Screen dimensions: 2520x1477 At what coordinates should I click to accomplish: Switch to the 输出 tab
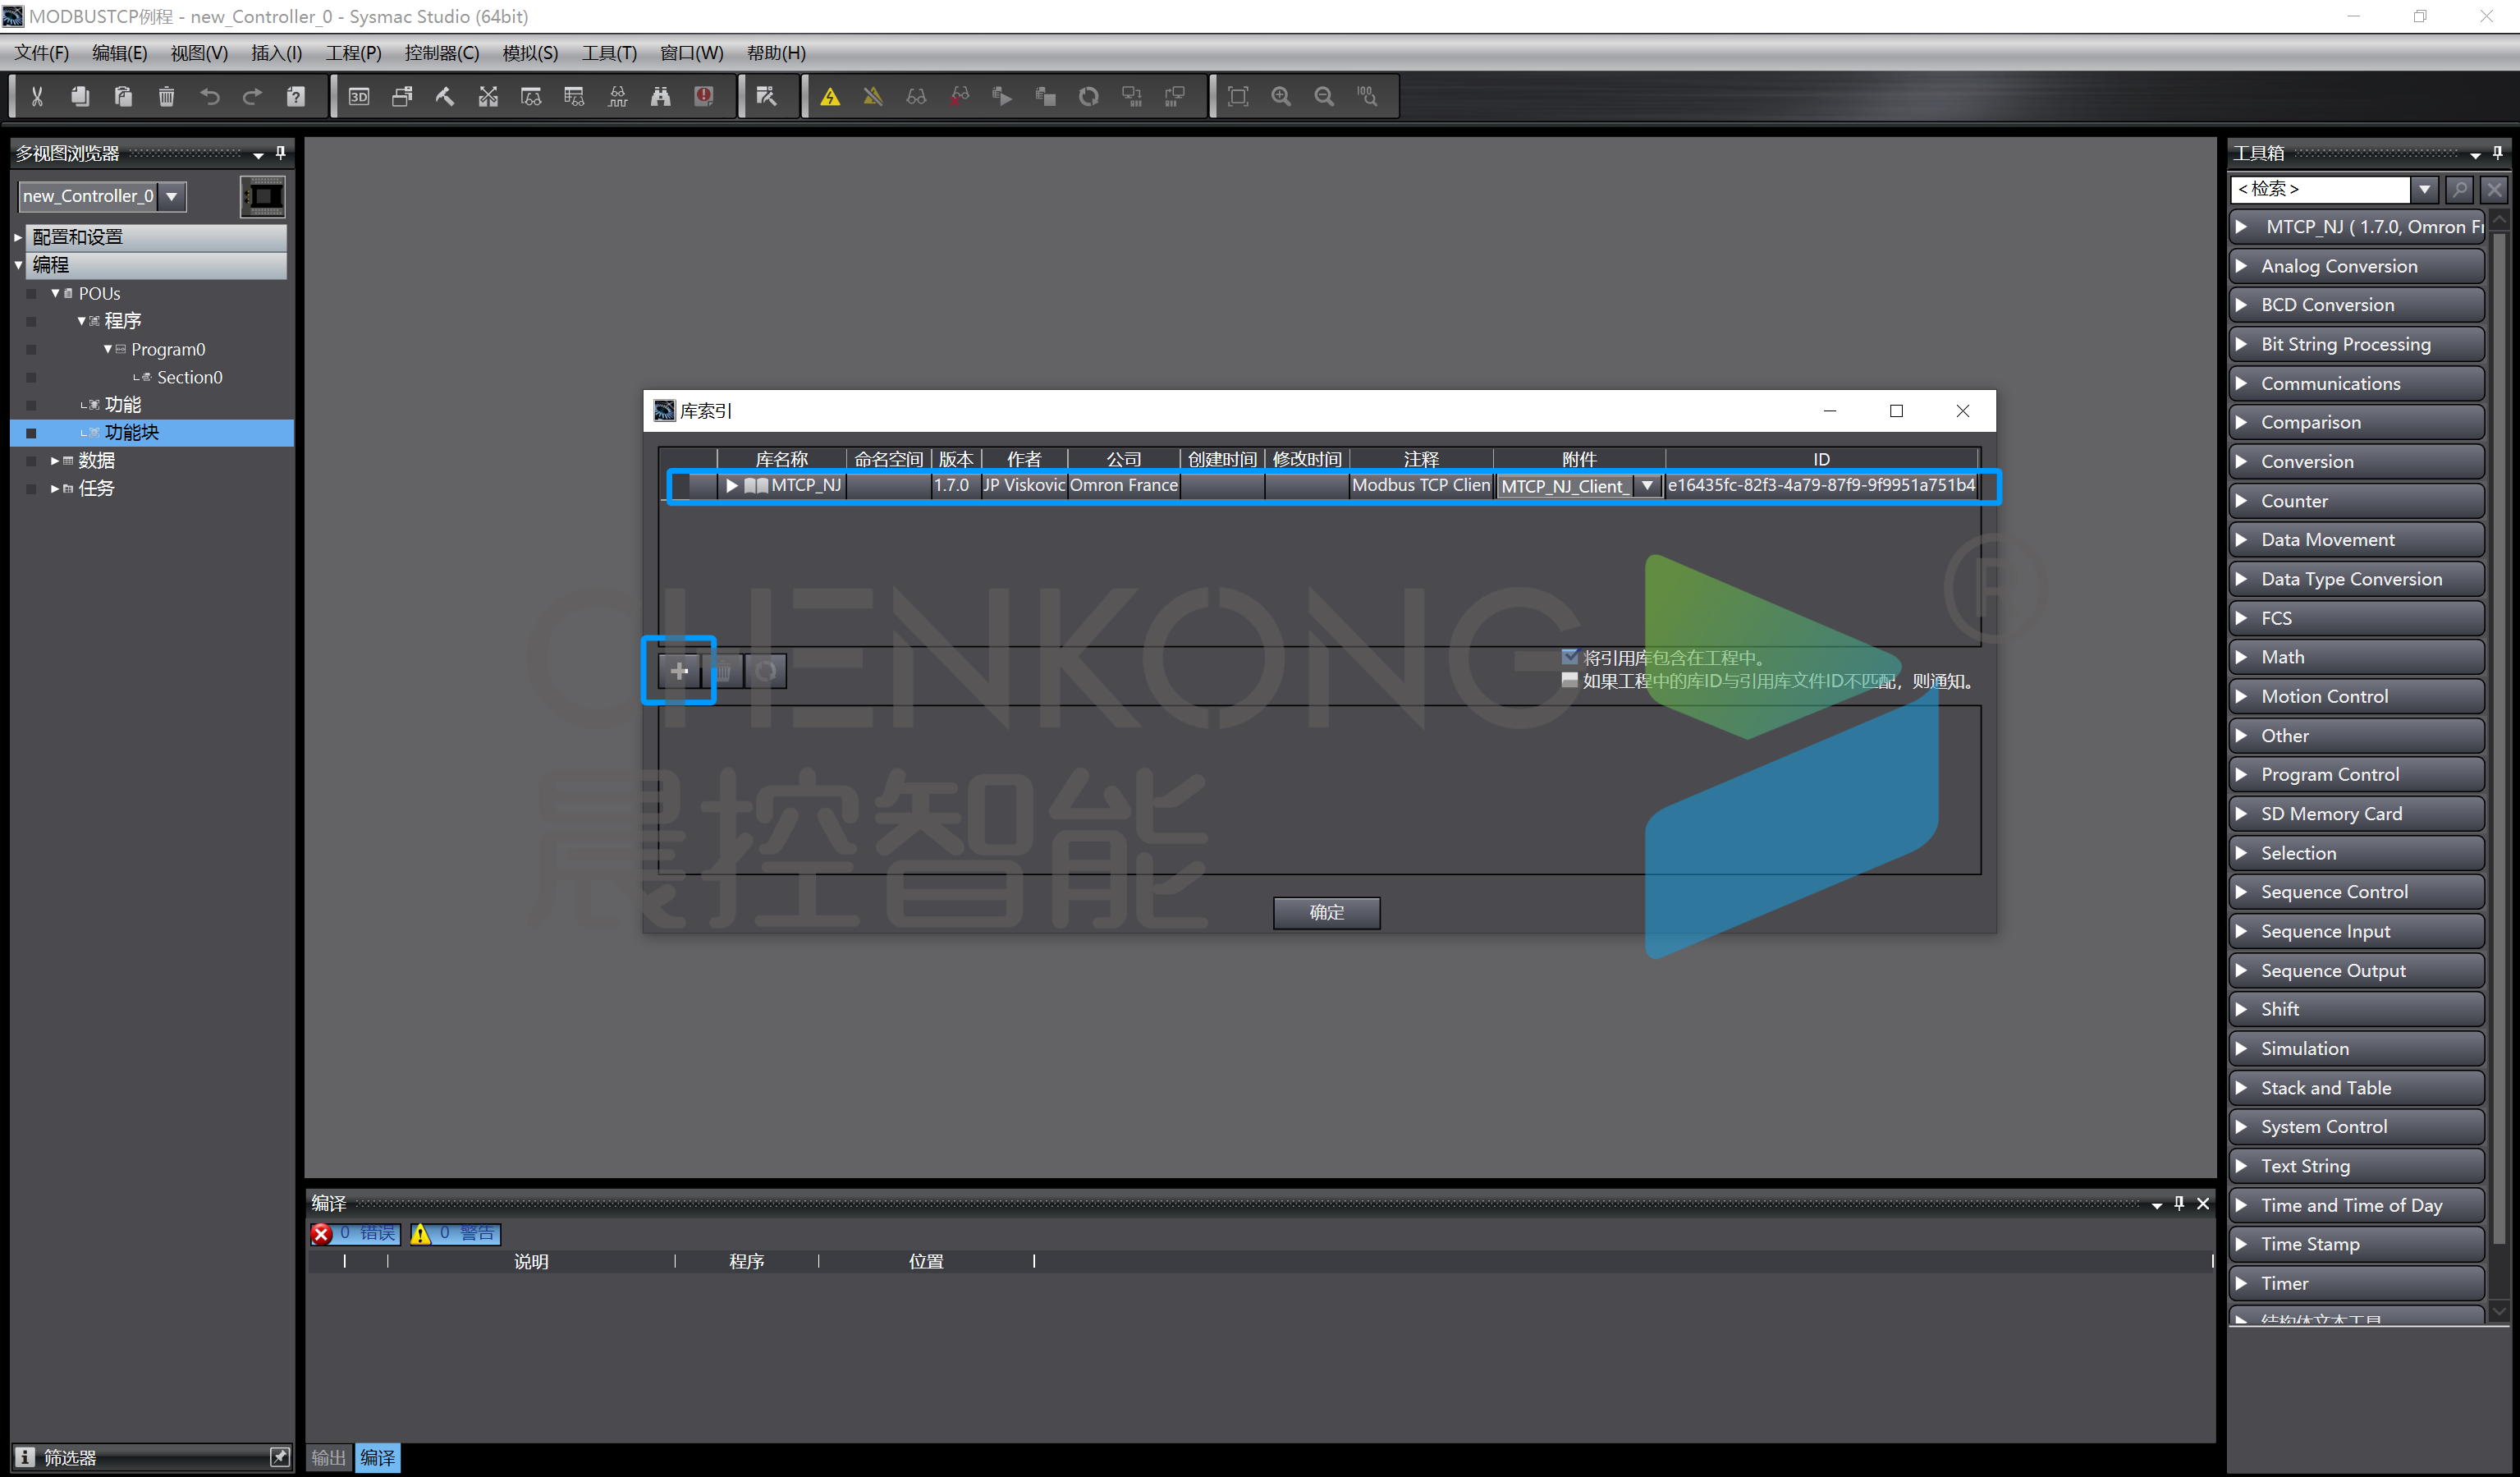point(328,1458)
